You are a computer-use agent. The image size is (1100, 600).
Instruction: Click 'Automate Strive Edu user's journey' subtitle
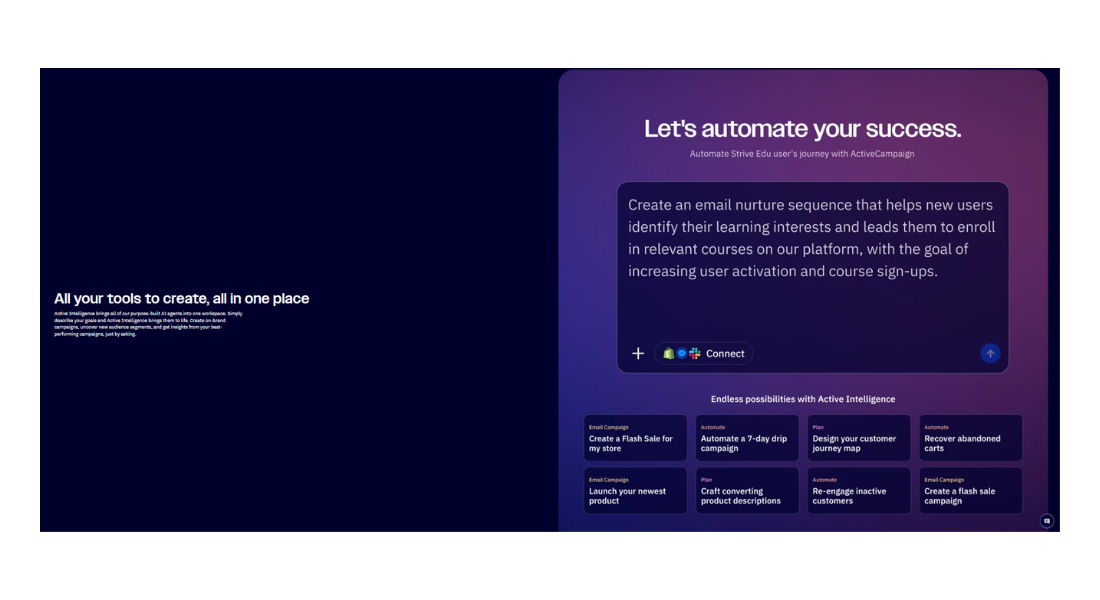click(x=802, y=154)
